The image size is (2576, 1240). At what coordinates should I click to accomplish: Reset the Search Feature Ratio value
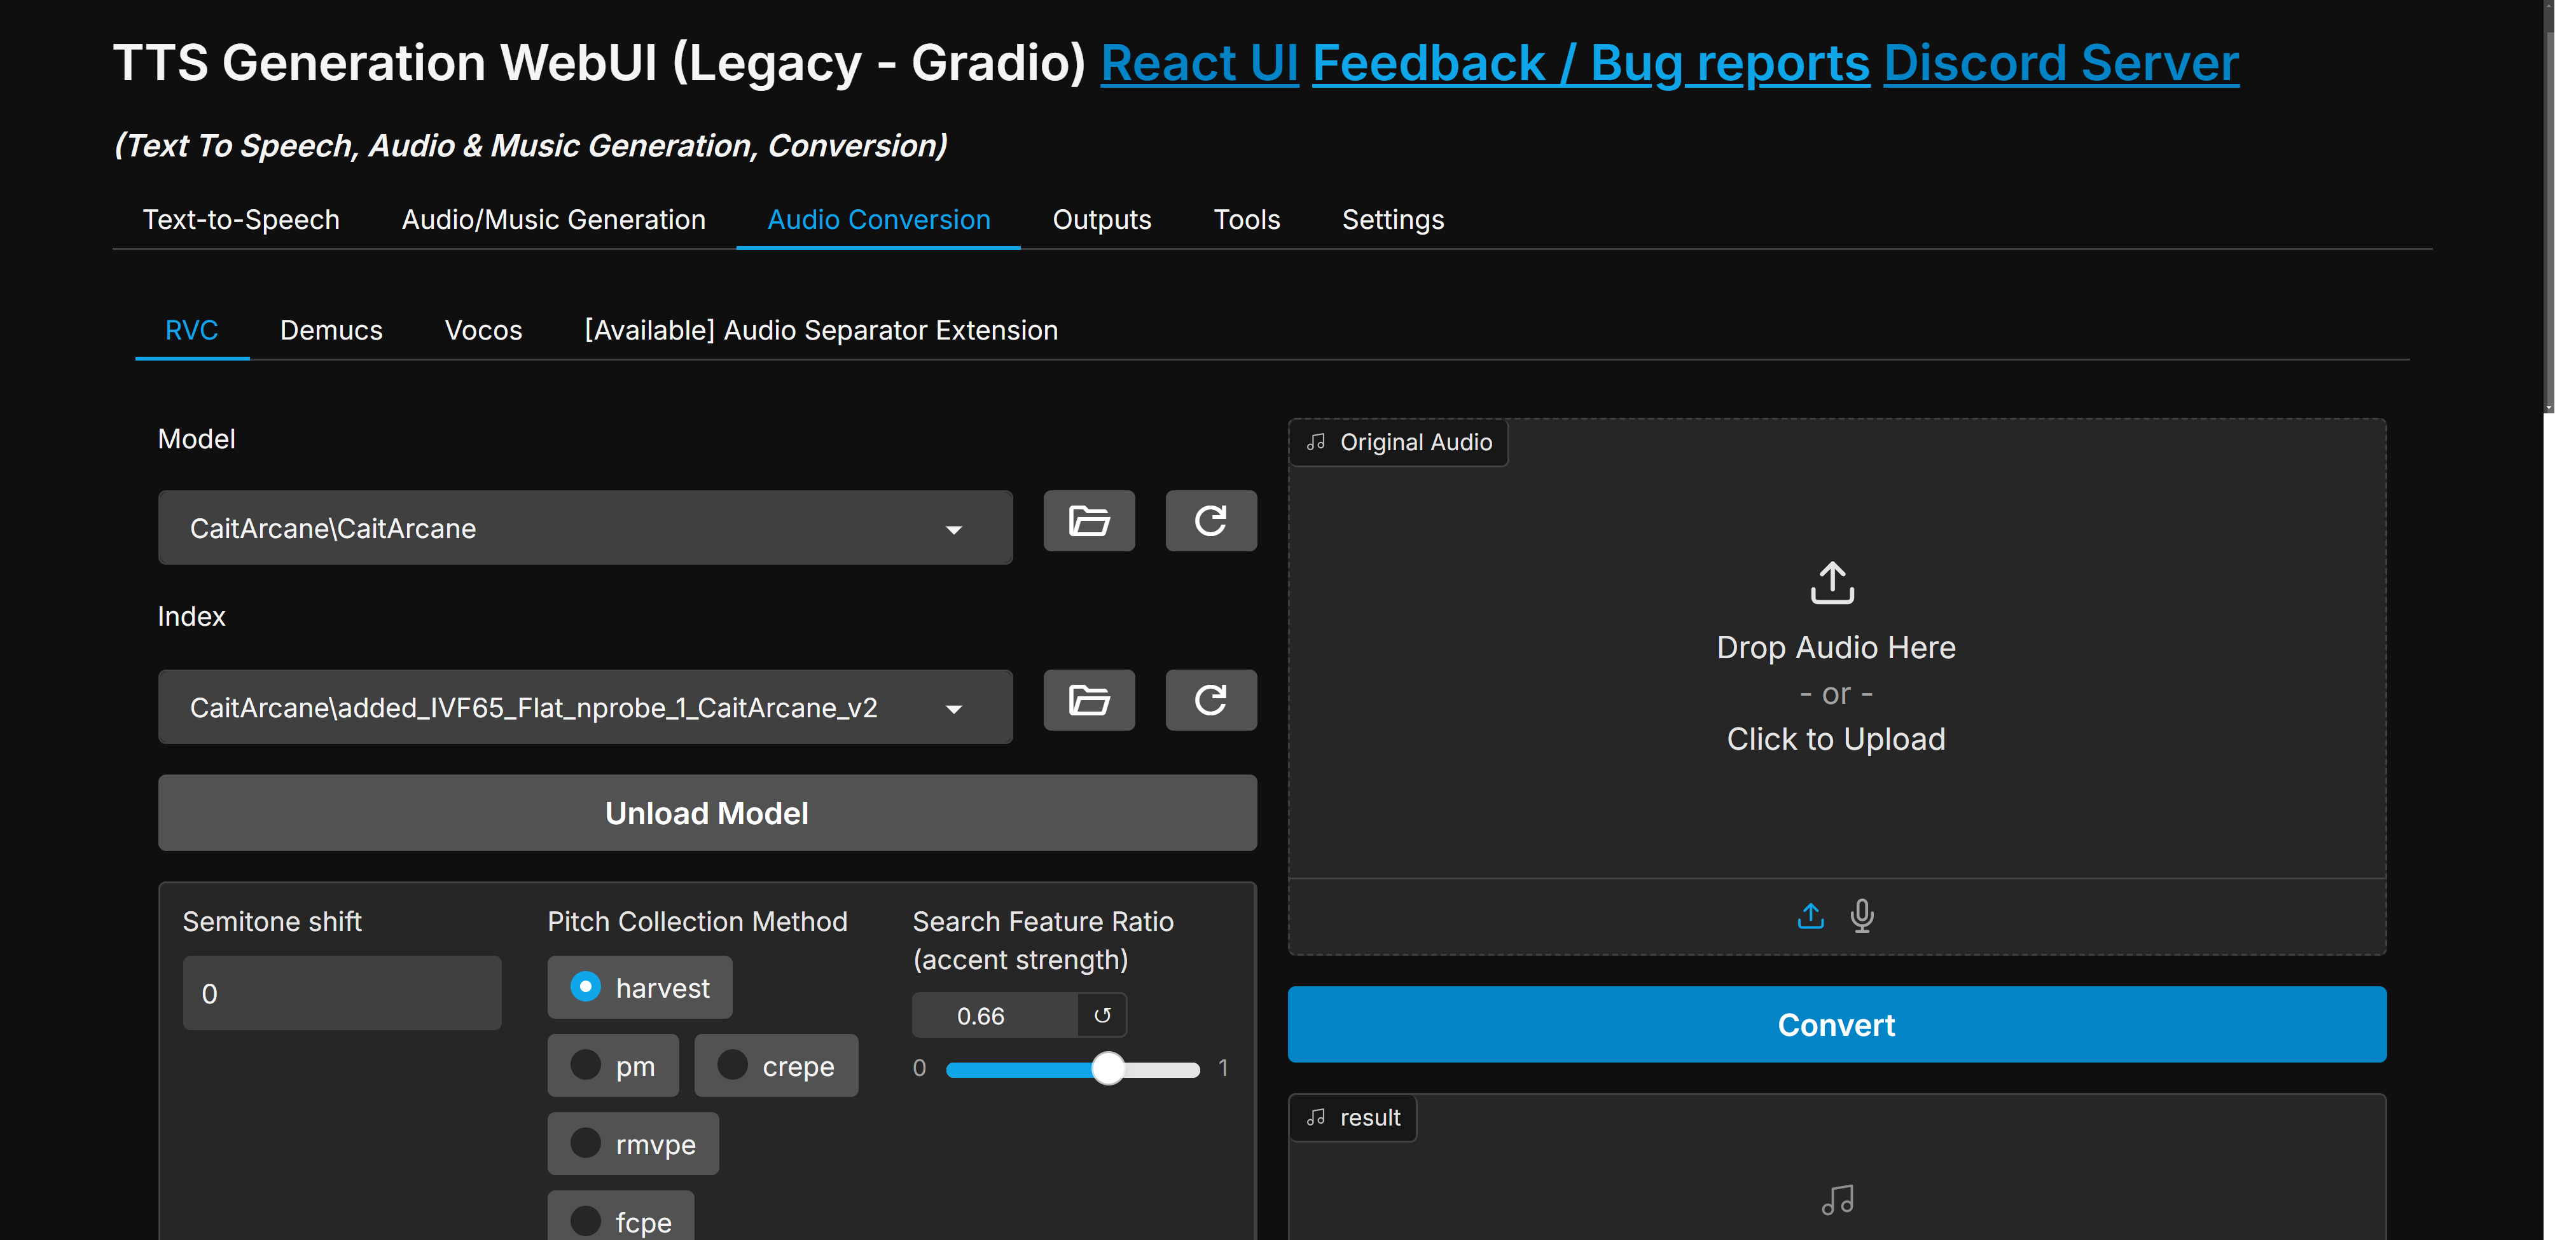pyautogui.click(x=1102, y=1016)
